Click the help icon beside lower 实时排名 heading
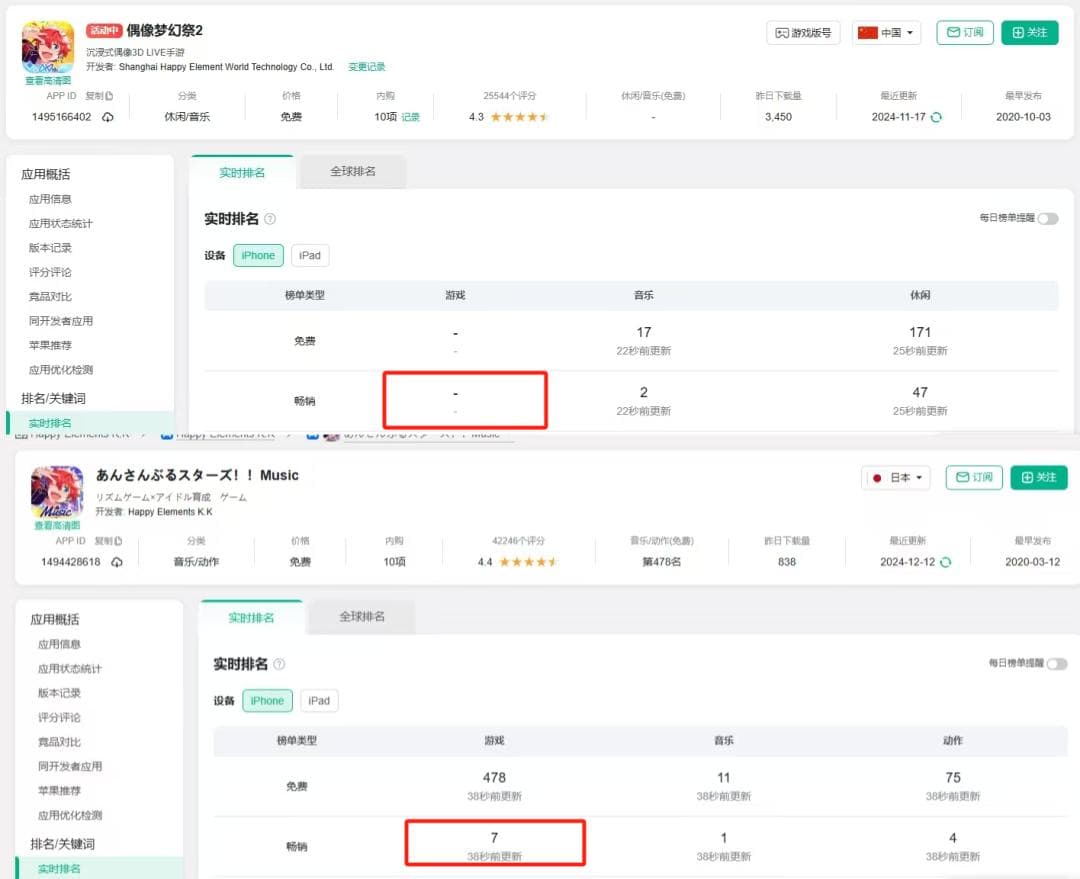This screenshot has height=879, width=1080. [x=279, y=664]
